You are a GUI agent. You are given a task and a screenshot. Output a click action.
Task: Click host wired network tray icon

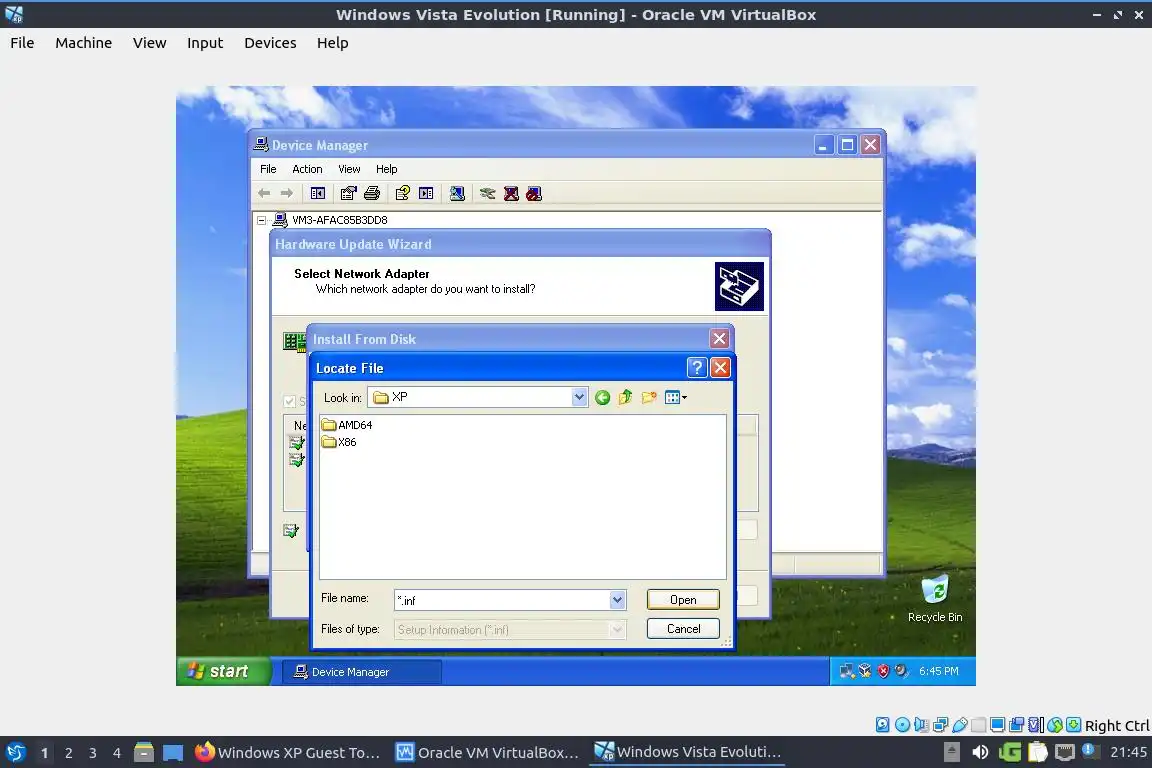pyautogui.click(x=1065, y=752)
